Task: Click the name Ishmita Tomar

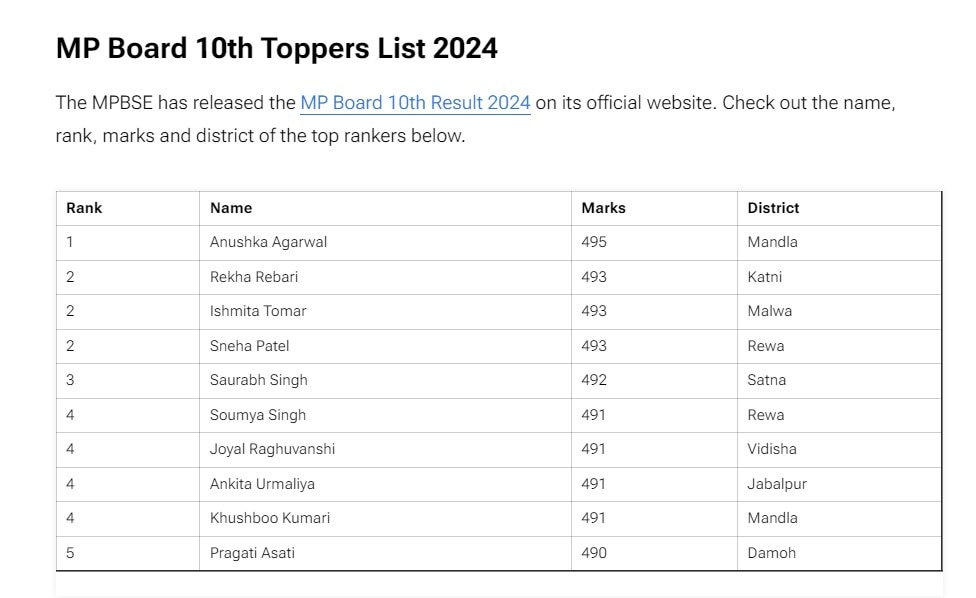Action: coord(258,311)
